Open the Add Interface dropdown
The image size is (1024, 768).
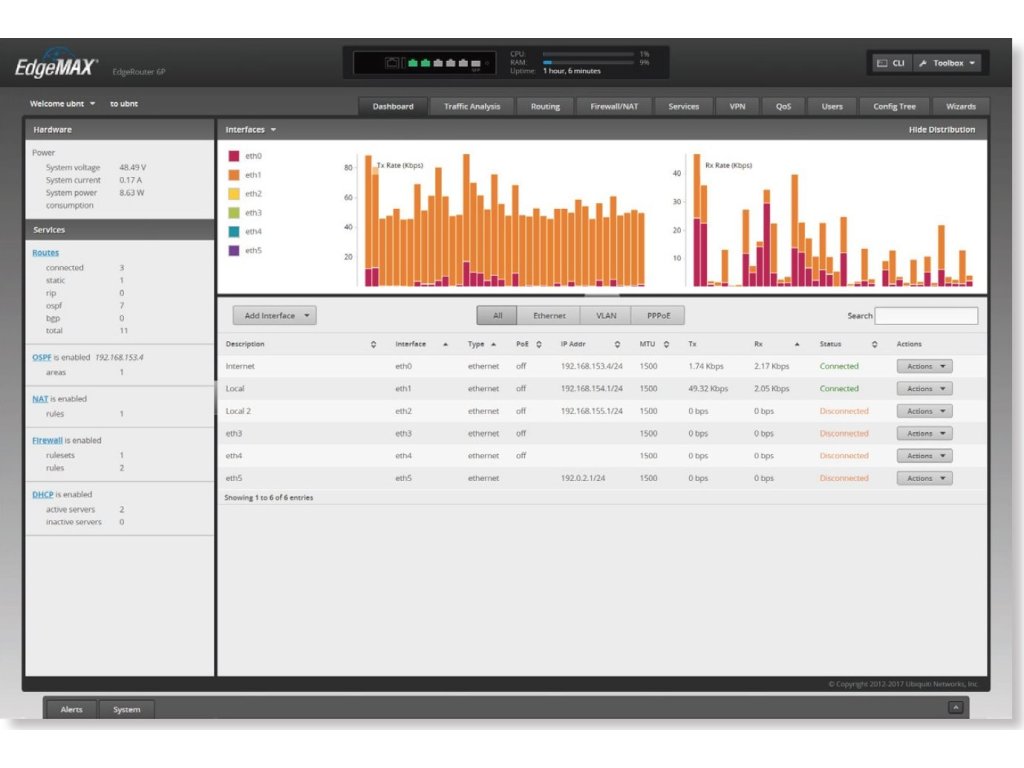coord(274,316)
